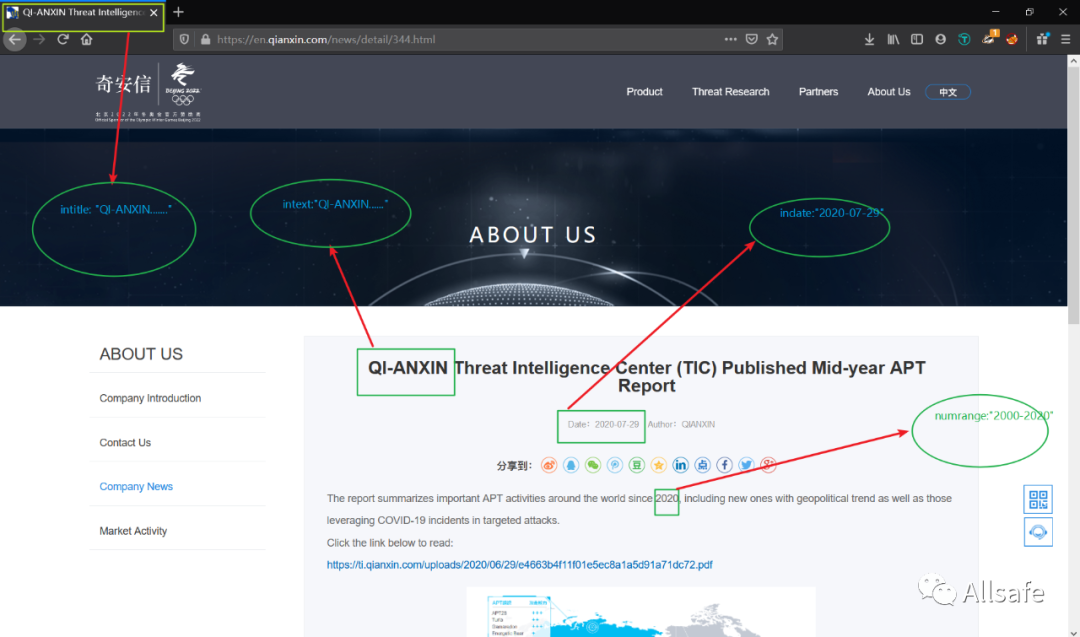Viewport: 1080px width, 637px height.
Task: Open the Partners menu
Action: click(x=818, y=92)
